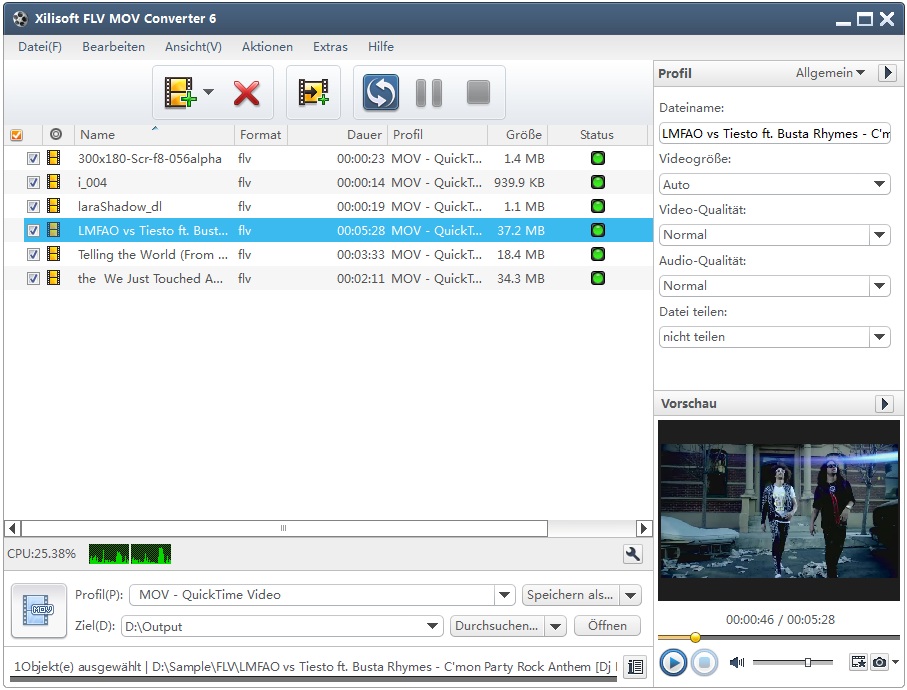Play the preview video
The width and height of the screenshot is (907, 690).
pyautogui.click(x=672, y=662)
